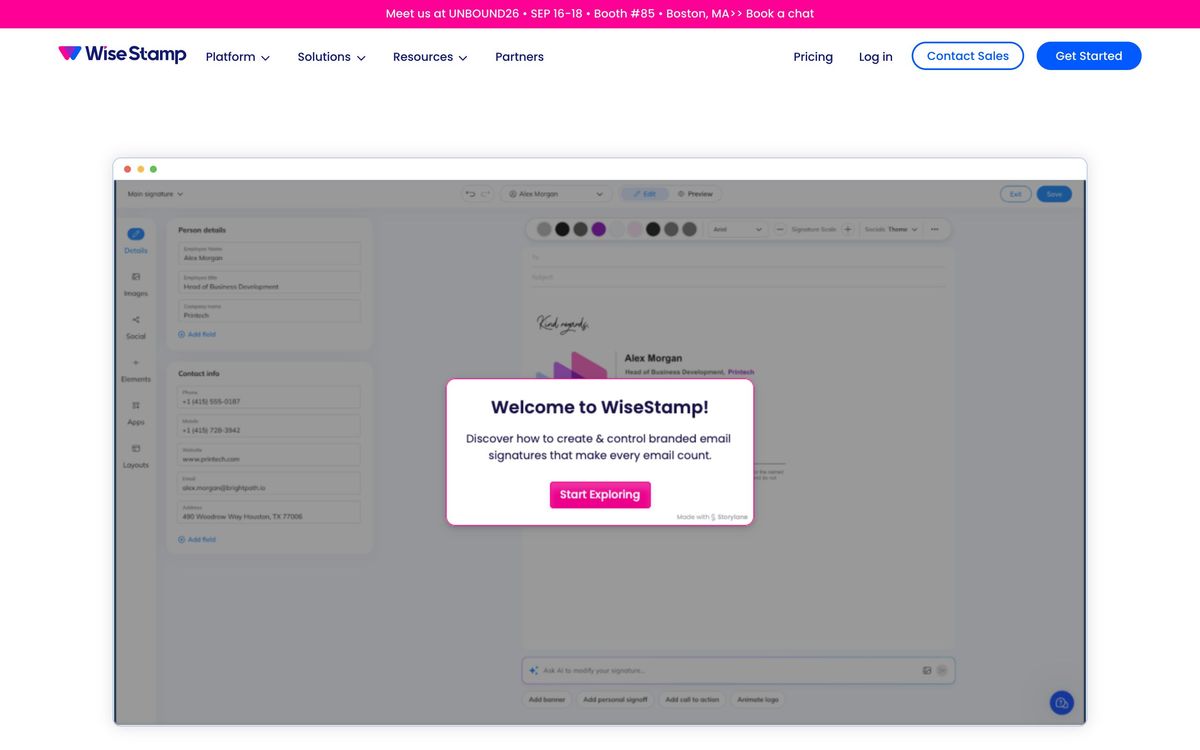The image size is (1200, 750).
Task: Go to the Partners page
Action: tap(519, 57)
